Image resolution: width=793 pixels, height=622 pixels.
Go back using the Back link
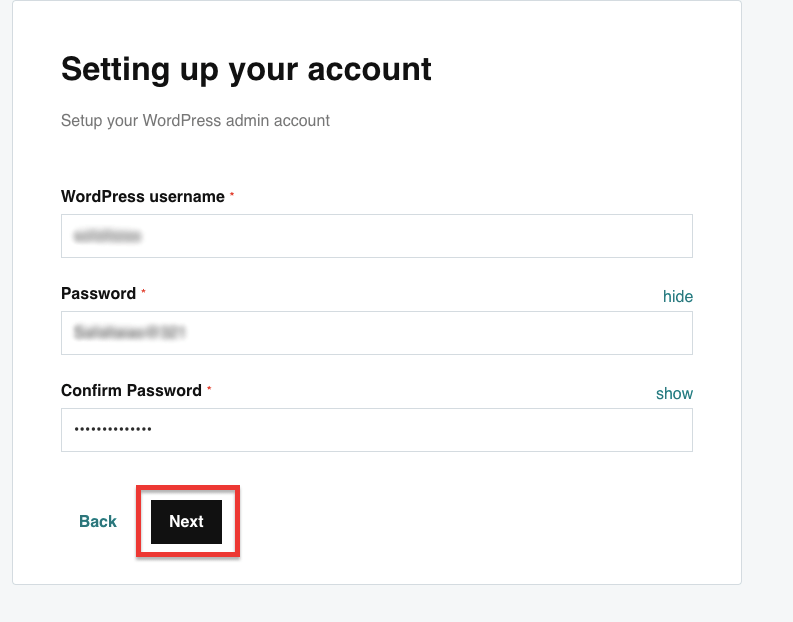pyautogui.click(x=98, y=521)
